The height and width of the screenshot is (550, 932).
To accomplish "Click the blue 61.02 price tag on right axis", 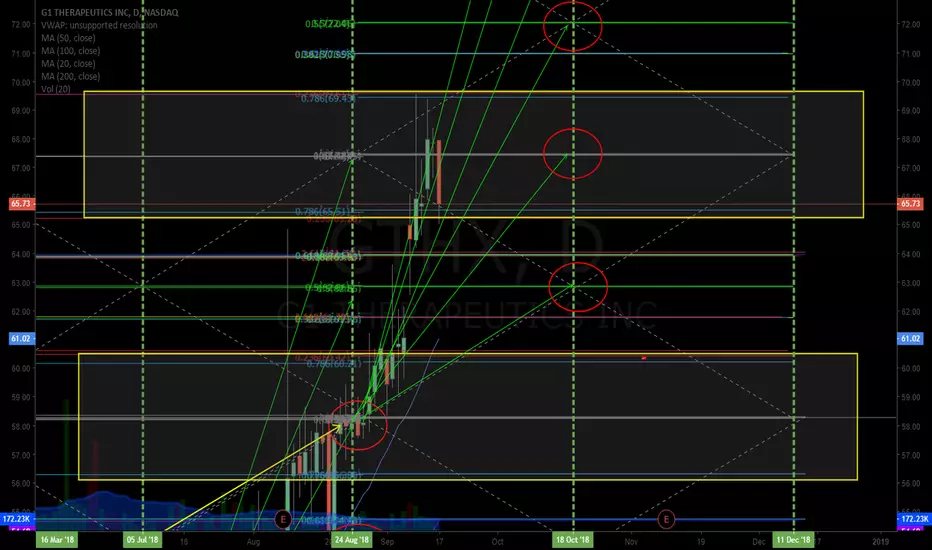I will tap(910, 338).
